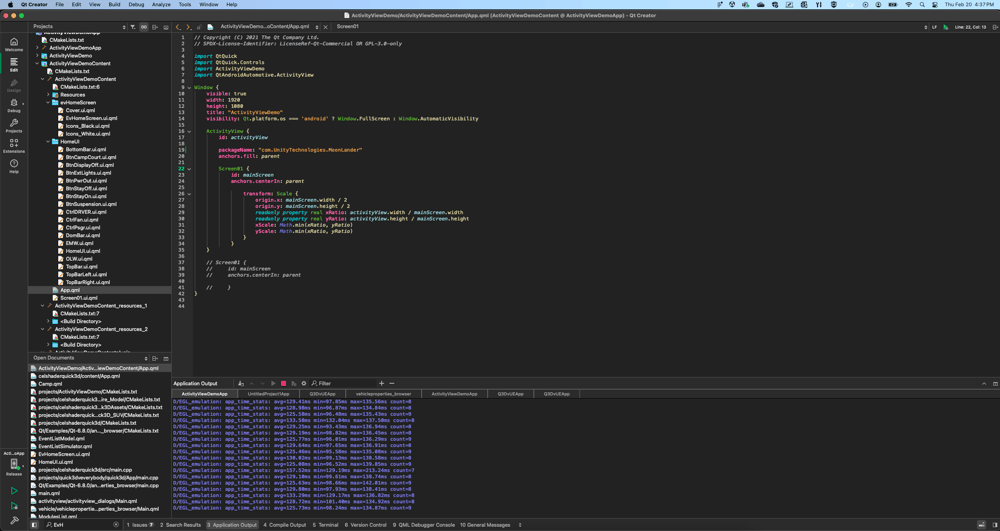Collapse the HomeUI folder
The image size is (1000, 531).
pyautogui.click(x=49, y=142)
